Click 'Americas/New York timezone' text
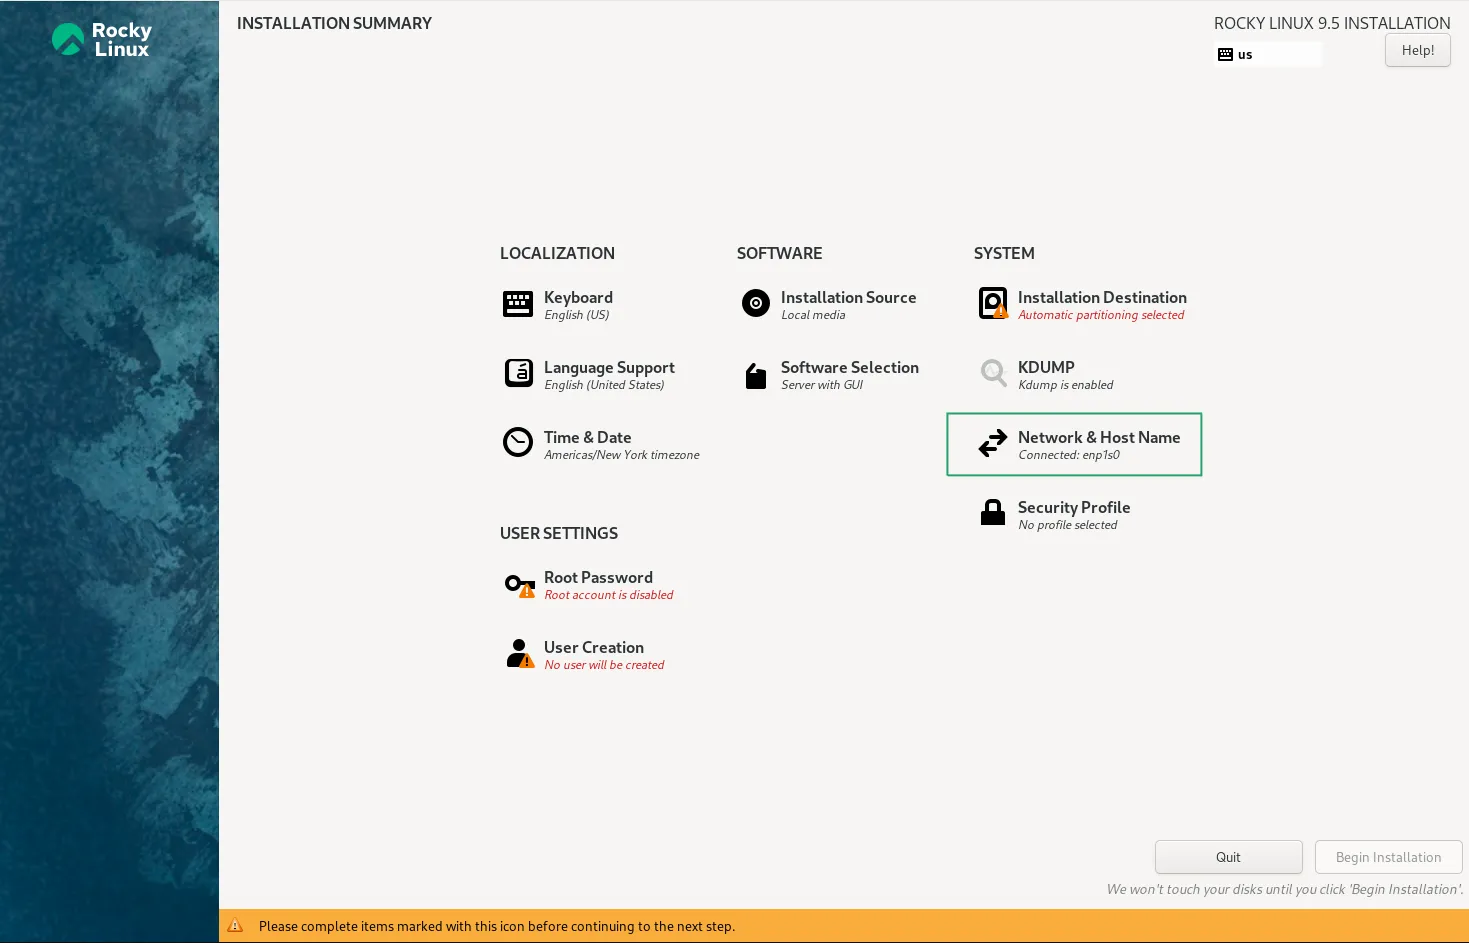 (x=622, y=455)
